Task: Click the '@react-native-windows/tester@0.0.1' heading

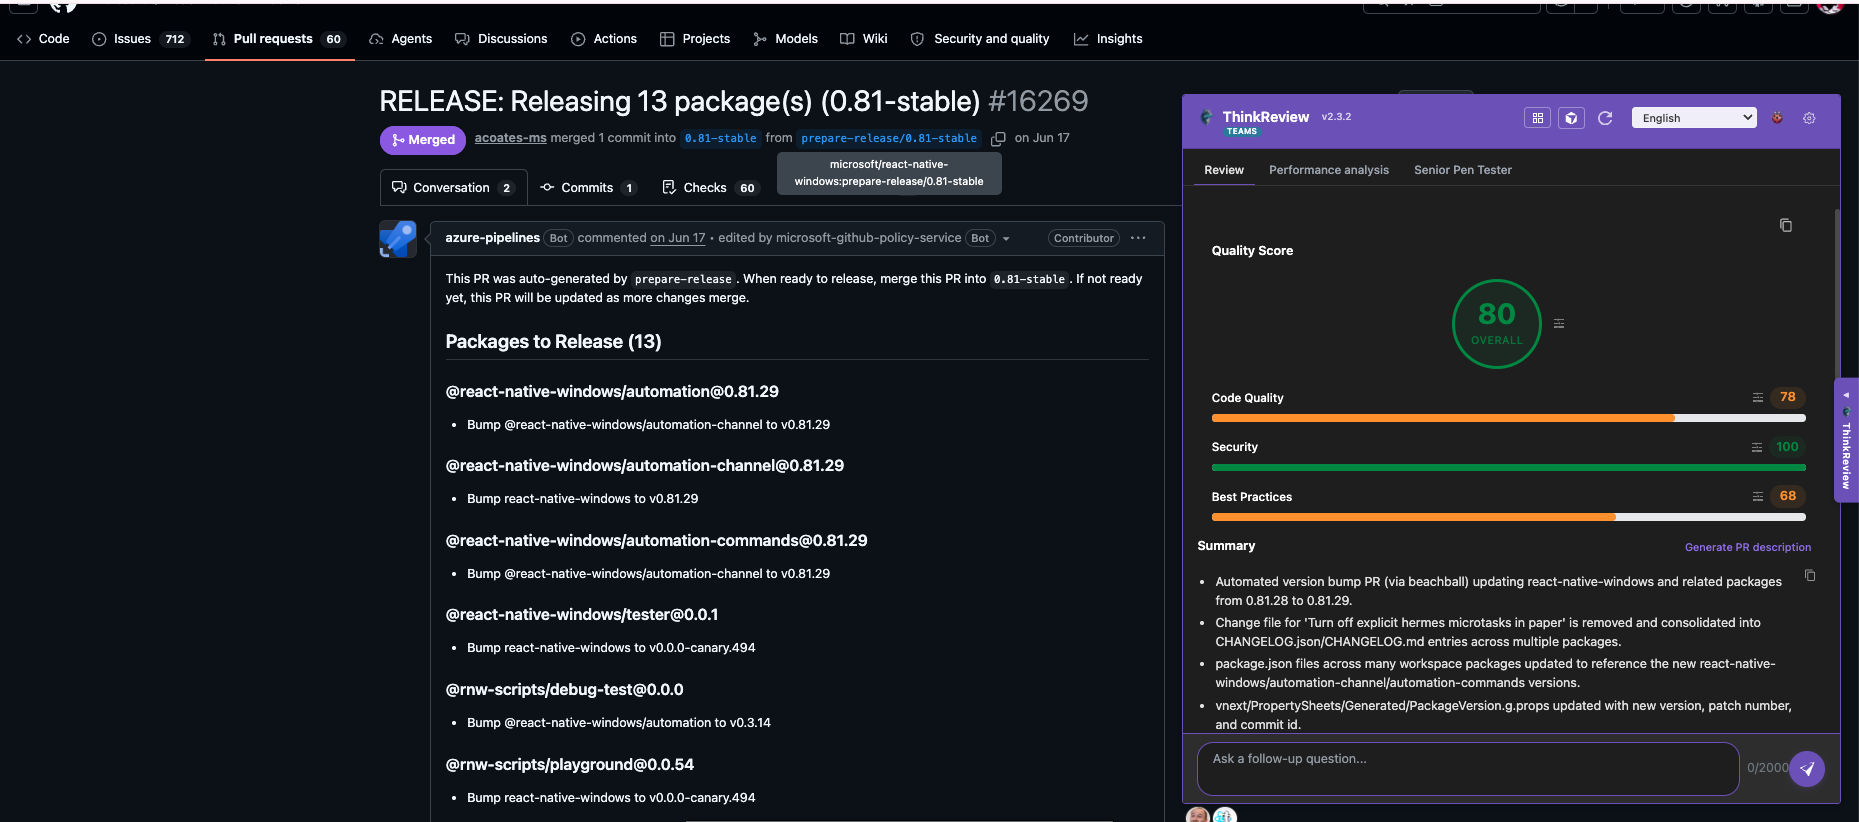Action: 582,615
